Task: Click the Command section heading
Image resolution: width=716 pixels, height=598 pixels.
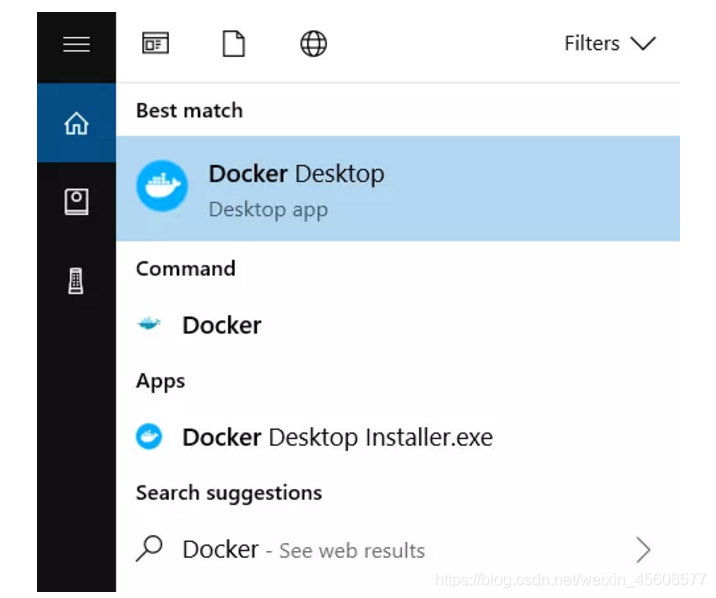Action: point(186,268)
